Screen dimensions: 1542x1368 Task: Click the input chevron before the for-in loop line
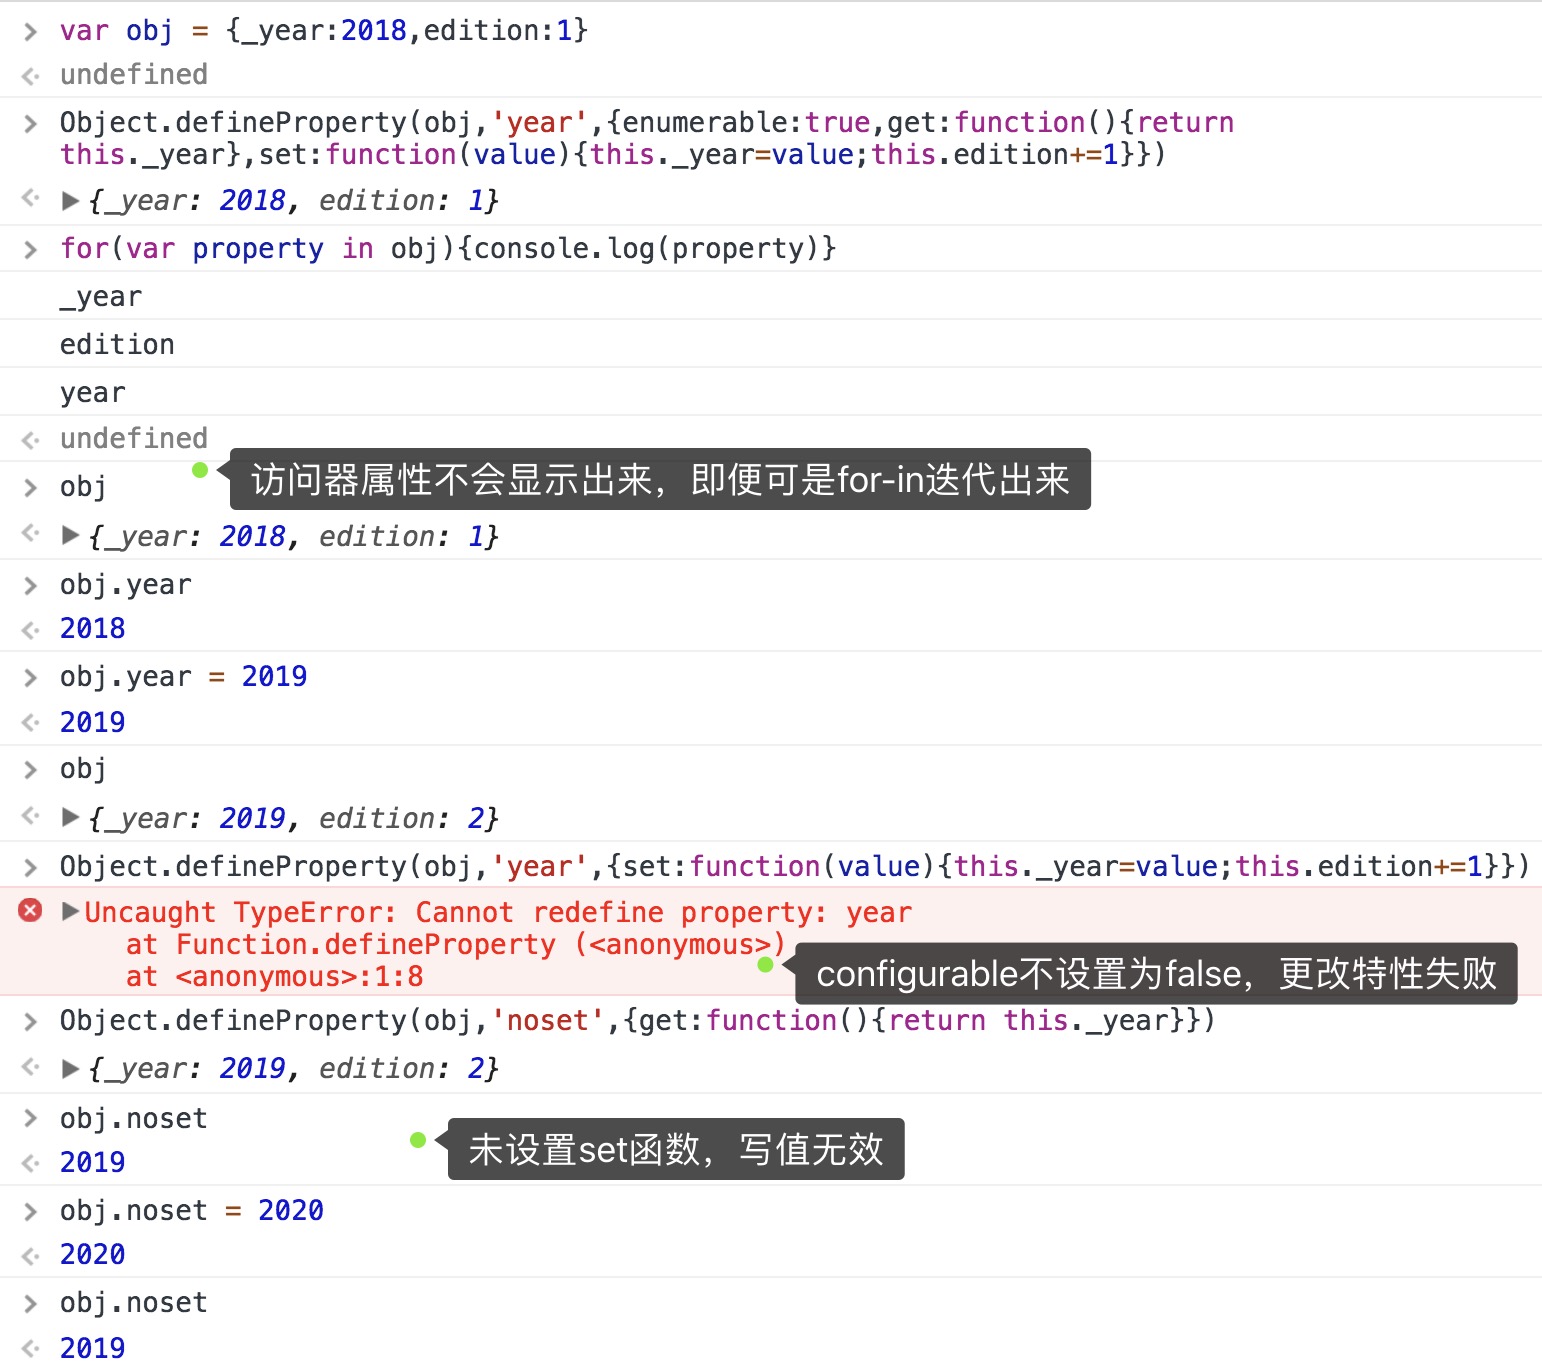click(x=31, y=249)
